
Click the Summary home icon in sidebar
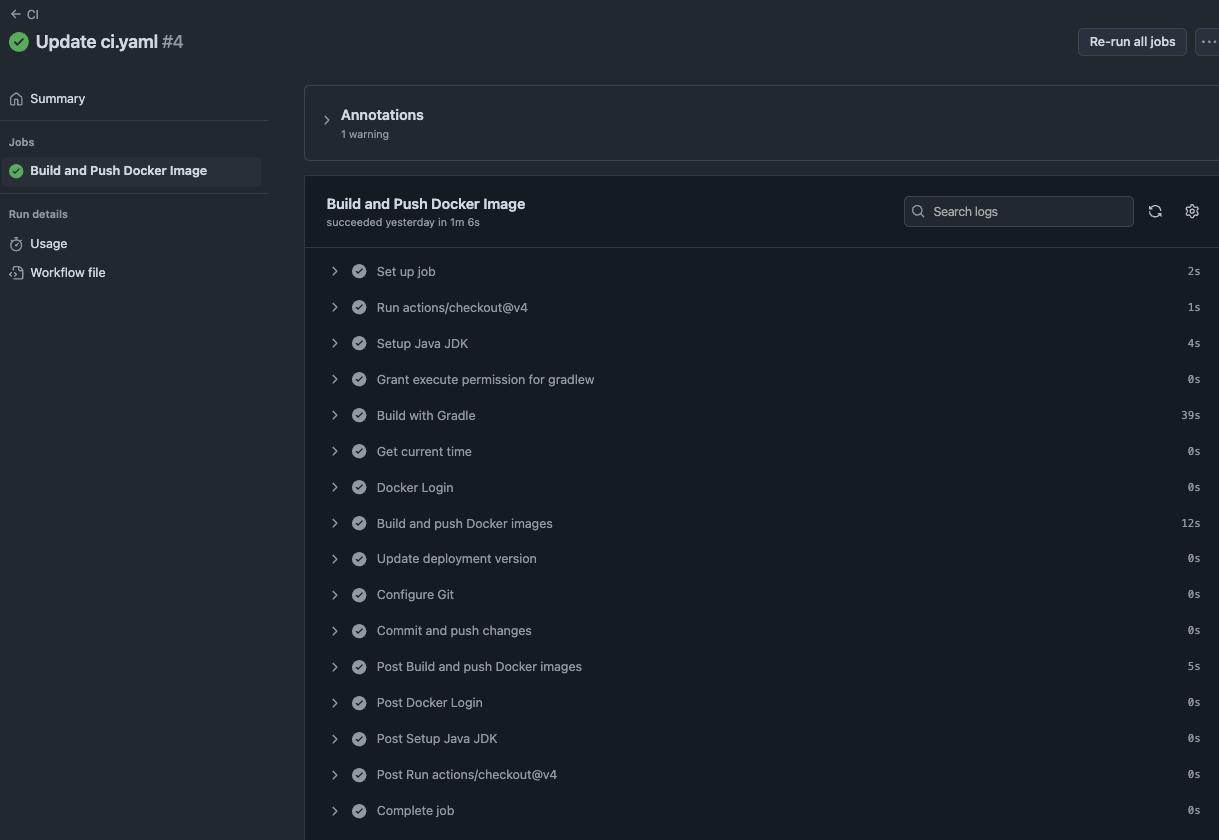[16, 99]
